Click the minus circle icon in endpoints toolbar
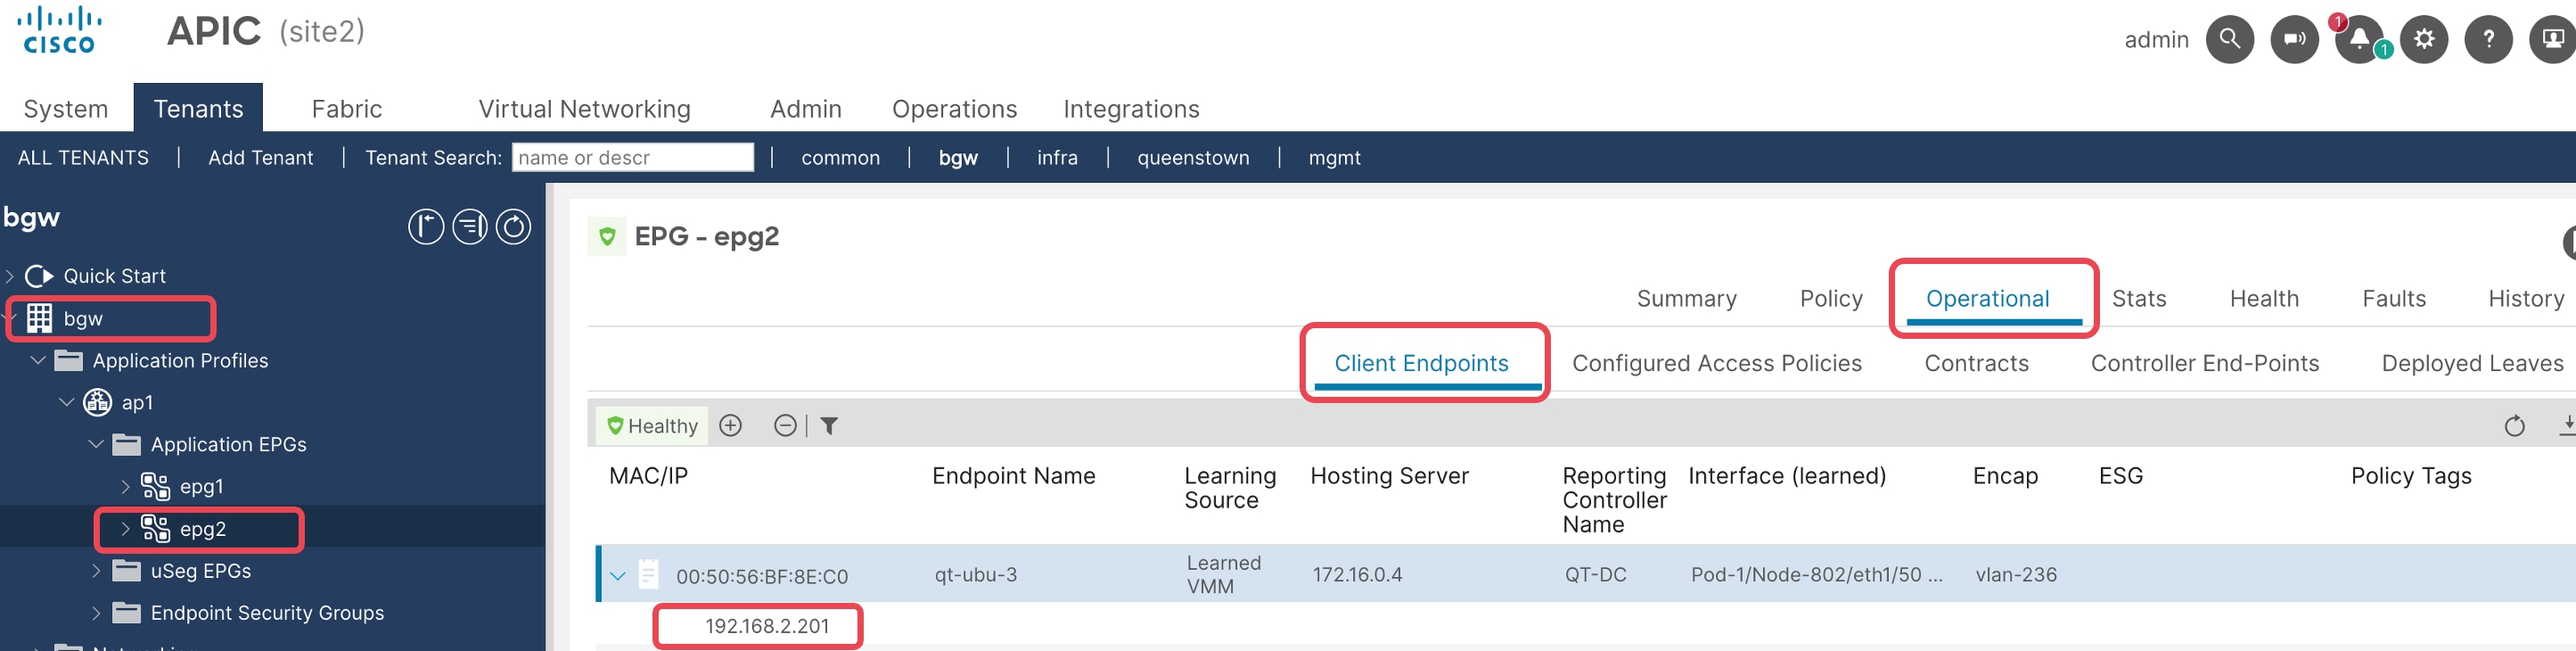Screen dimensions: 2576x651 (786, 426)
